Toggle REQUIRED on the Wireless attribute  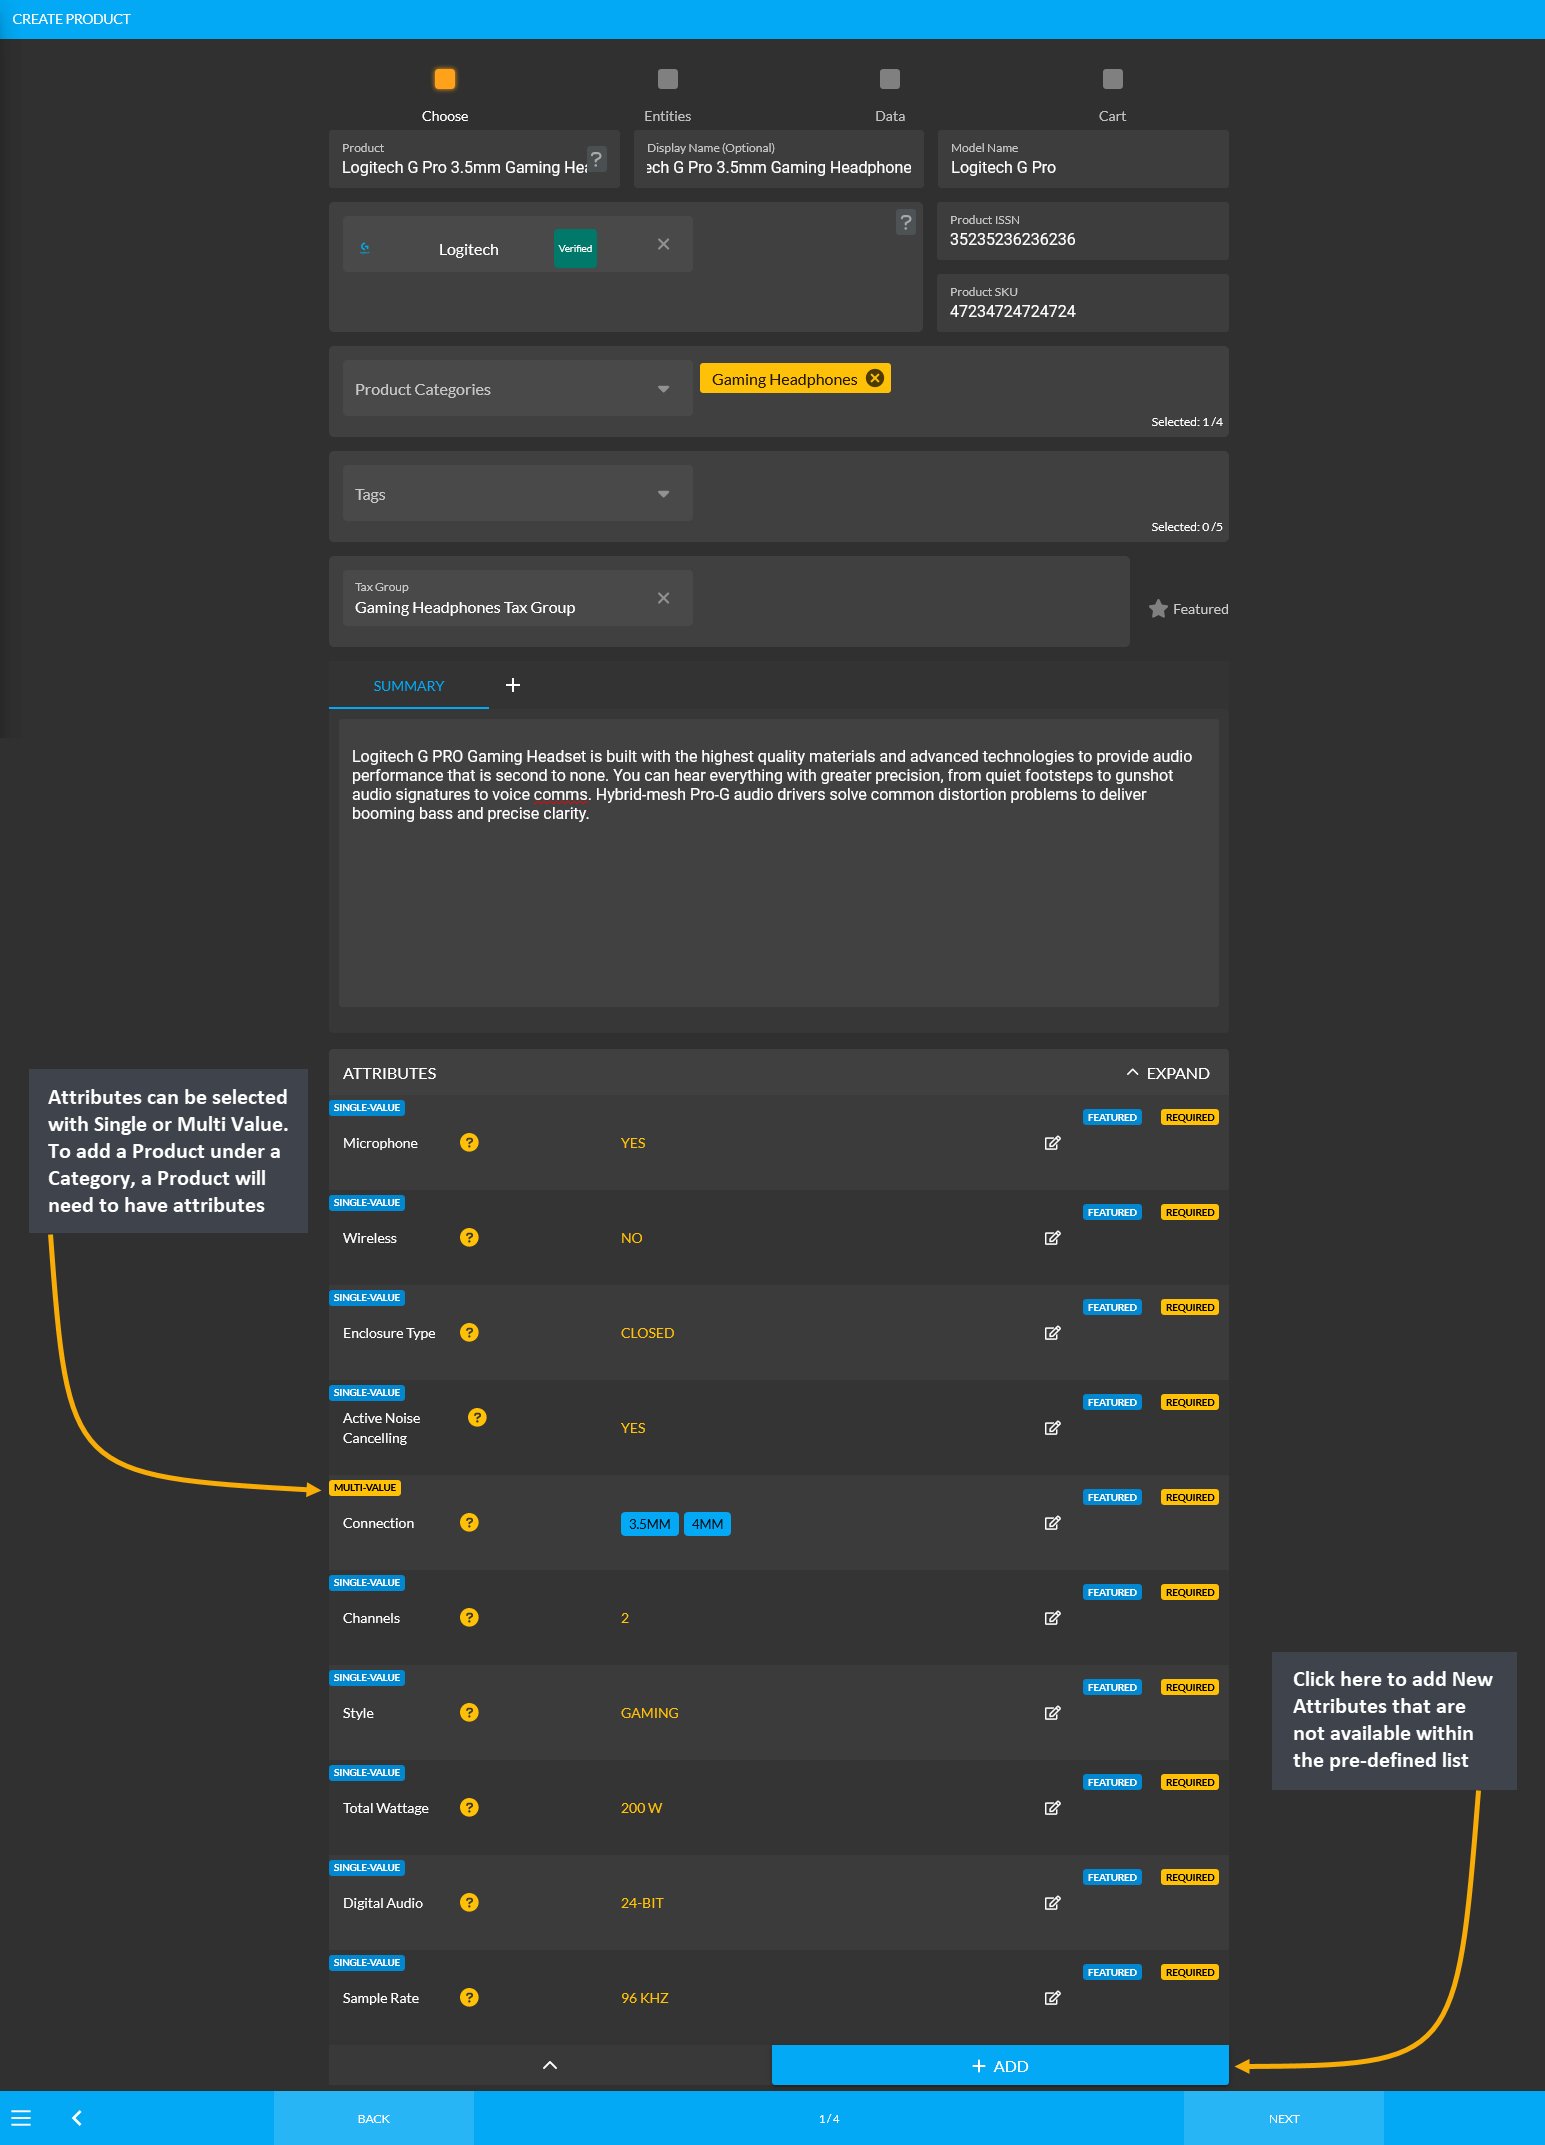point(1190,1212)
